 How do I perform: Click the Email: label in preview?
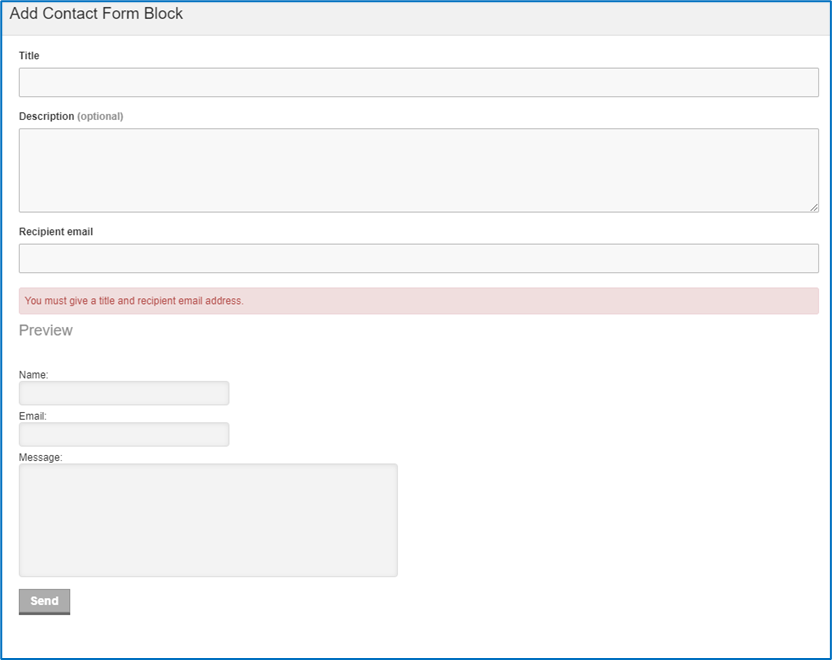(33, 416)
